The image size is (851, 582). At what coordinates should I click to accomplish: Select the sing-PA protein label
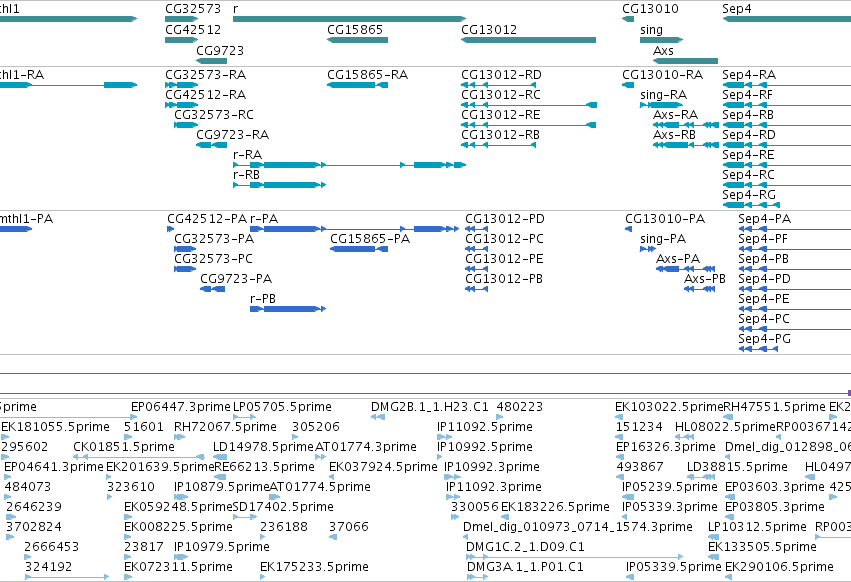pyautogui.click(x=663, y=239)
